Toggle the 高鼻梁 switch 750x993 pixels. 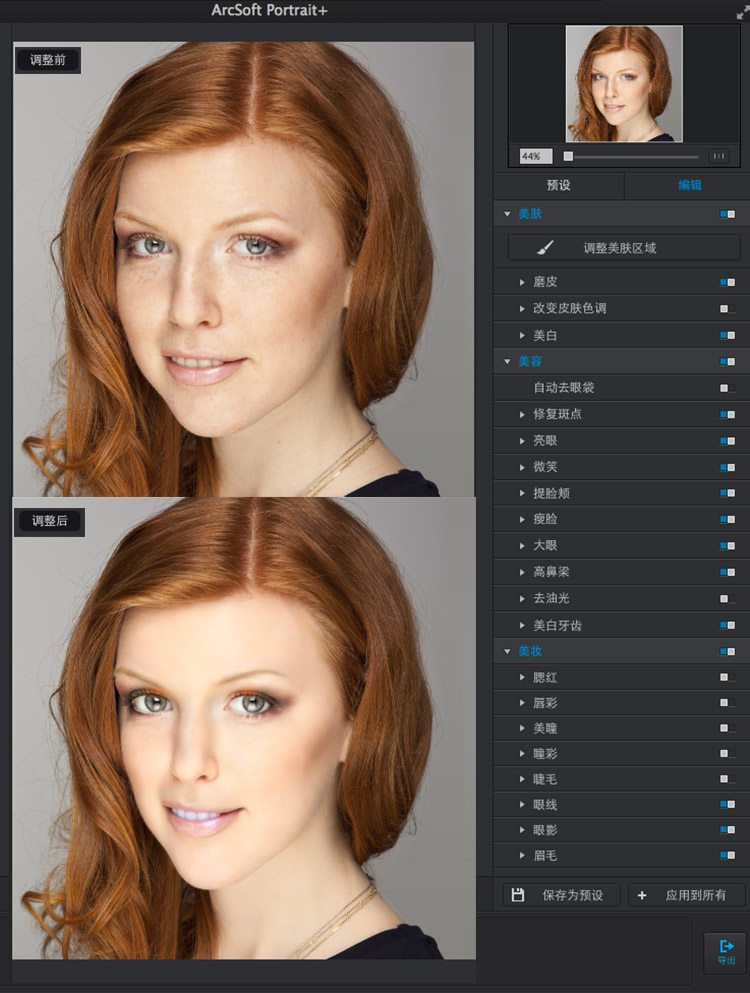[727, 572]
